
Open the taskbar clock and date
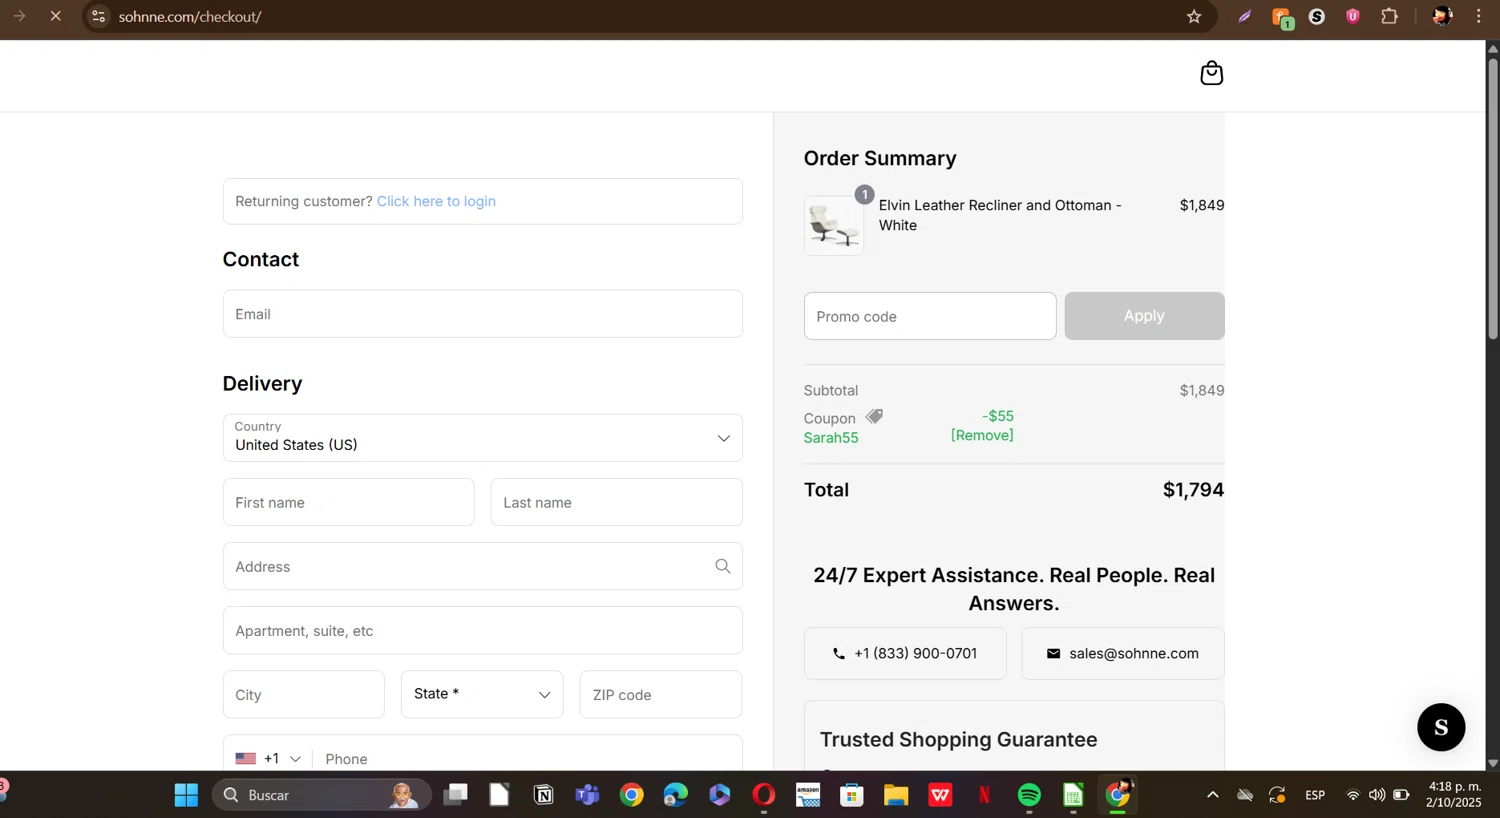point(1454,795)
